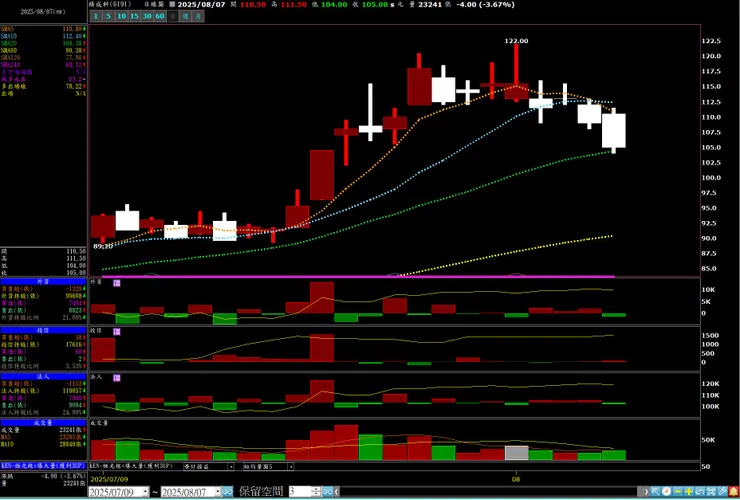The height and width of the screenshot is (500, 740).
Task: Click the SMA20 legend row
Action: coord(43,43)
